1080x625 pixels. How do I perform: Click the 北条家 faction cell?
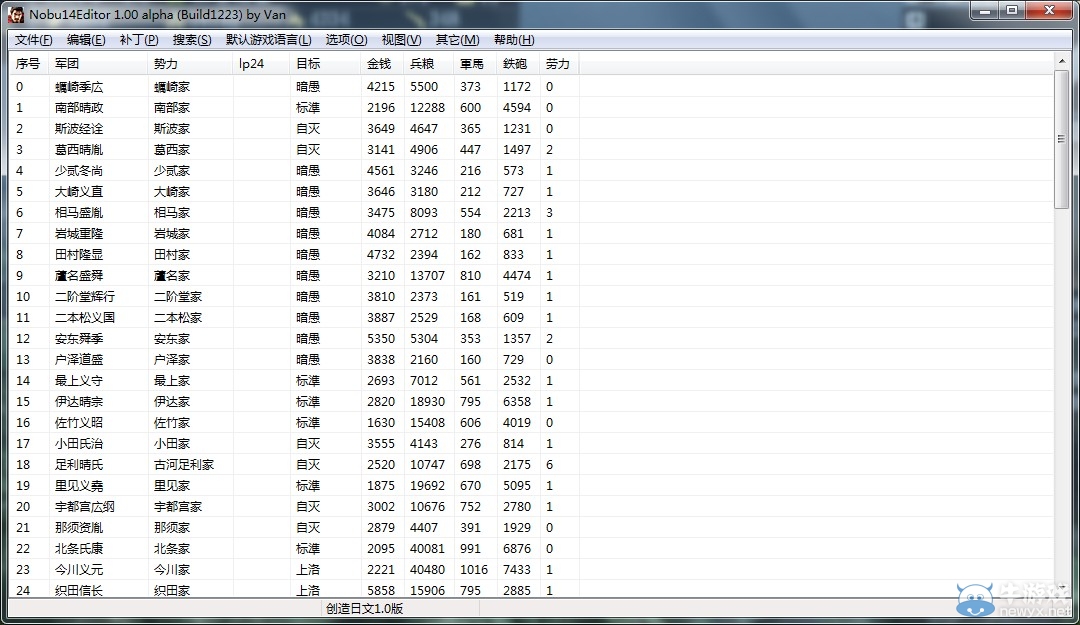172,549
